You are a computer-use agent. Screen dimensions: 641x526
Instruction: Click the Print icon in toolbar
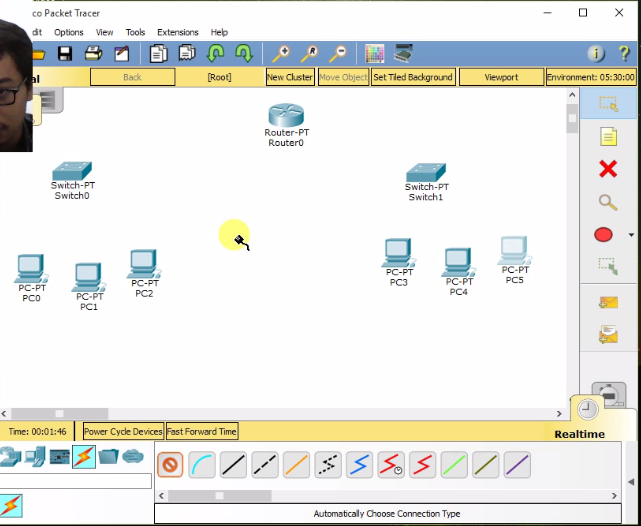[x=94, y=54]
